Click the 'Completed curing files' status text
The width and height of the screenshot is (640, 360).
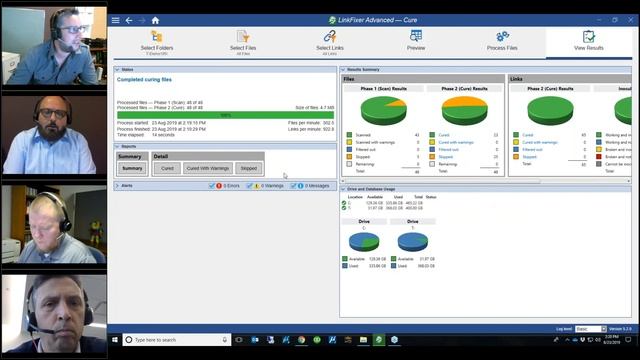144,80
